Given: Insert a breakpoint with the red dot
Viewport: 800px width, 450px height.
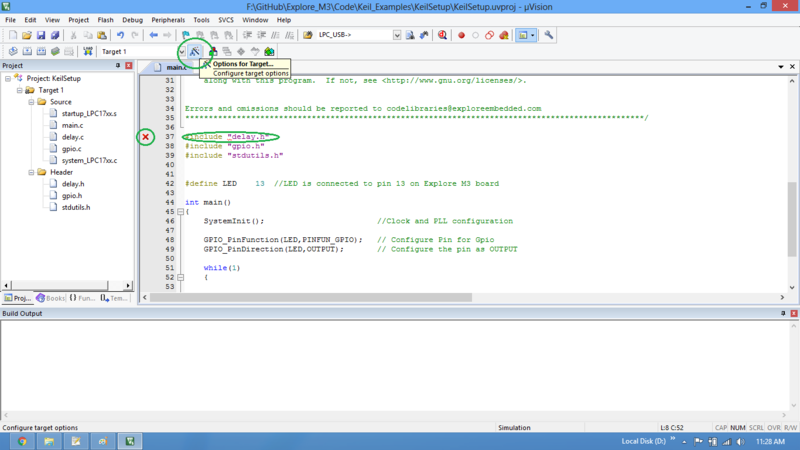Looking at the screenshot, I should coord(461,35).
